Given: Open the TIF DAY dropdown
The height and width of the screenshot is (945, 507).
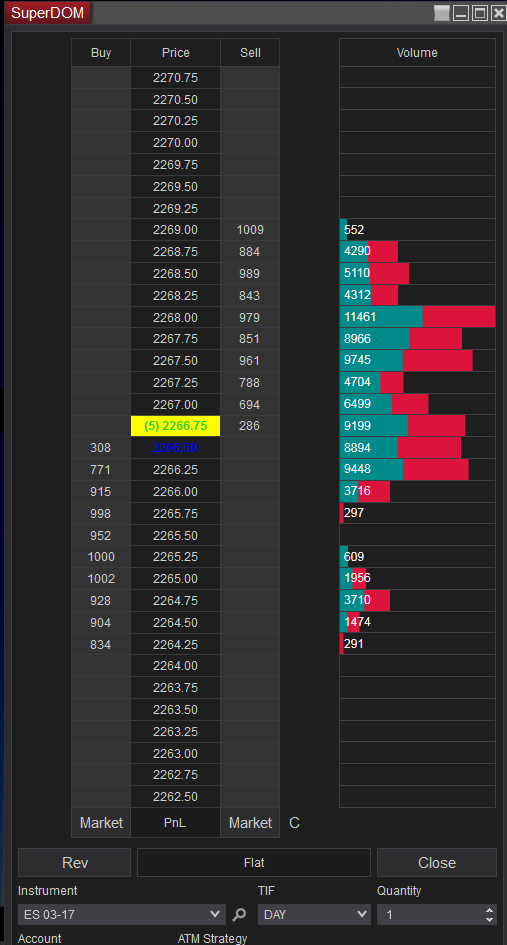Looking at the screenshot, I should click(x=314, y=914).
